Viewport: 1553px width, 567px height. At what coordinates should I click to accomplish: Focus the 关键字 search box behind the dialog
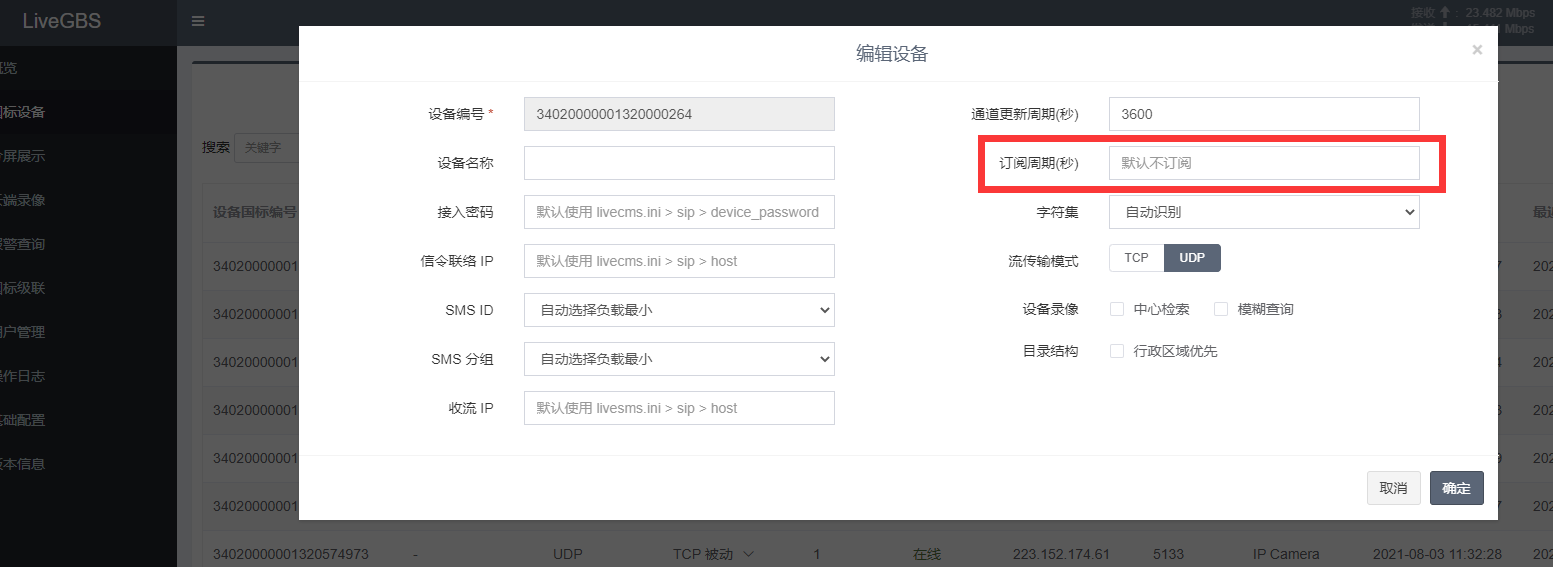tap(267, 147)
